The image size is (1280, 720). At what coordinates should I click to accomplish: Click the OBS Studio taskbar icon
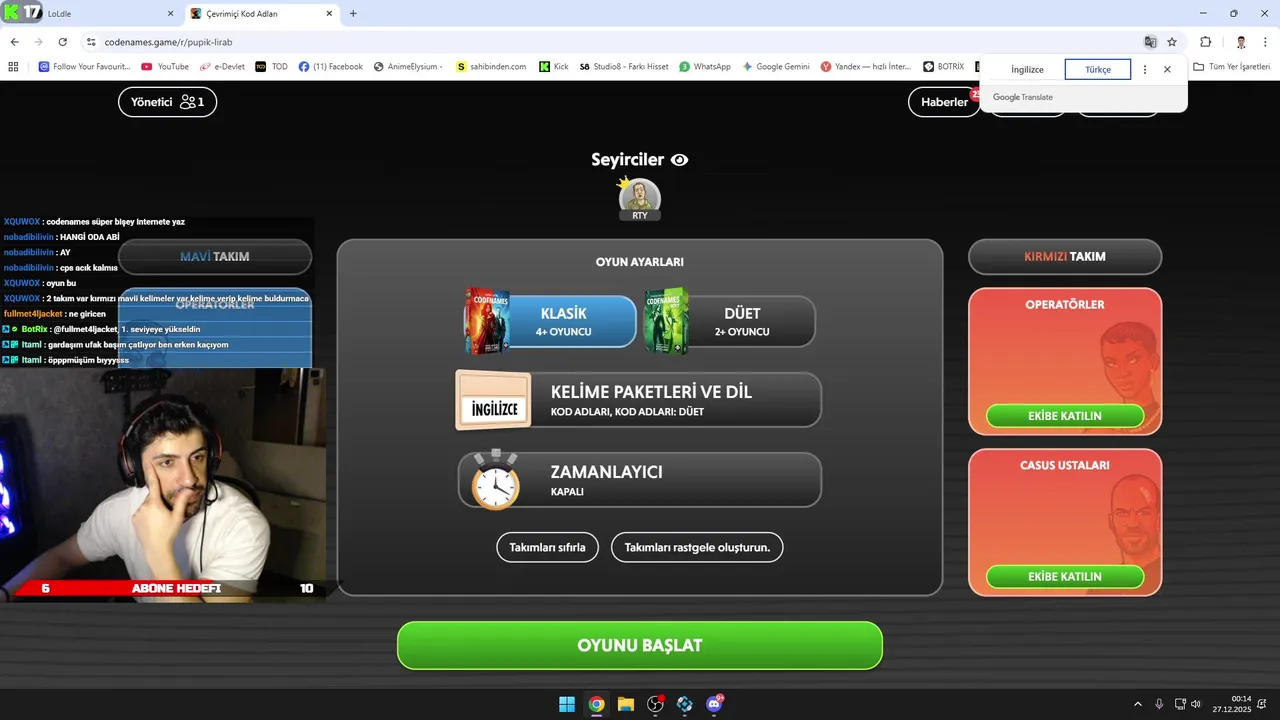(x=656, y=704)
